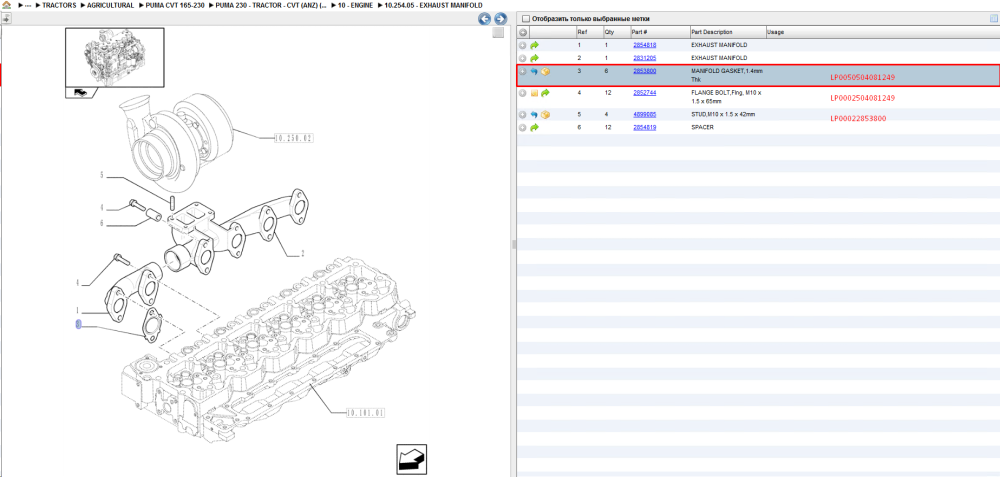
Task: Click the tractor icon under the engine thumbnail
Action: tap(81, 93)
